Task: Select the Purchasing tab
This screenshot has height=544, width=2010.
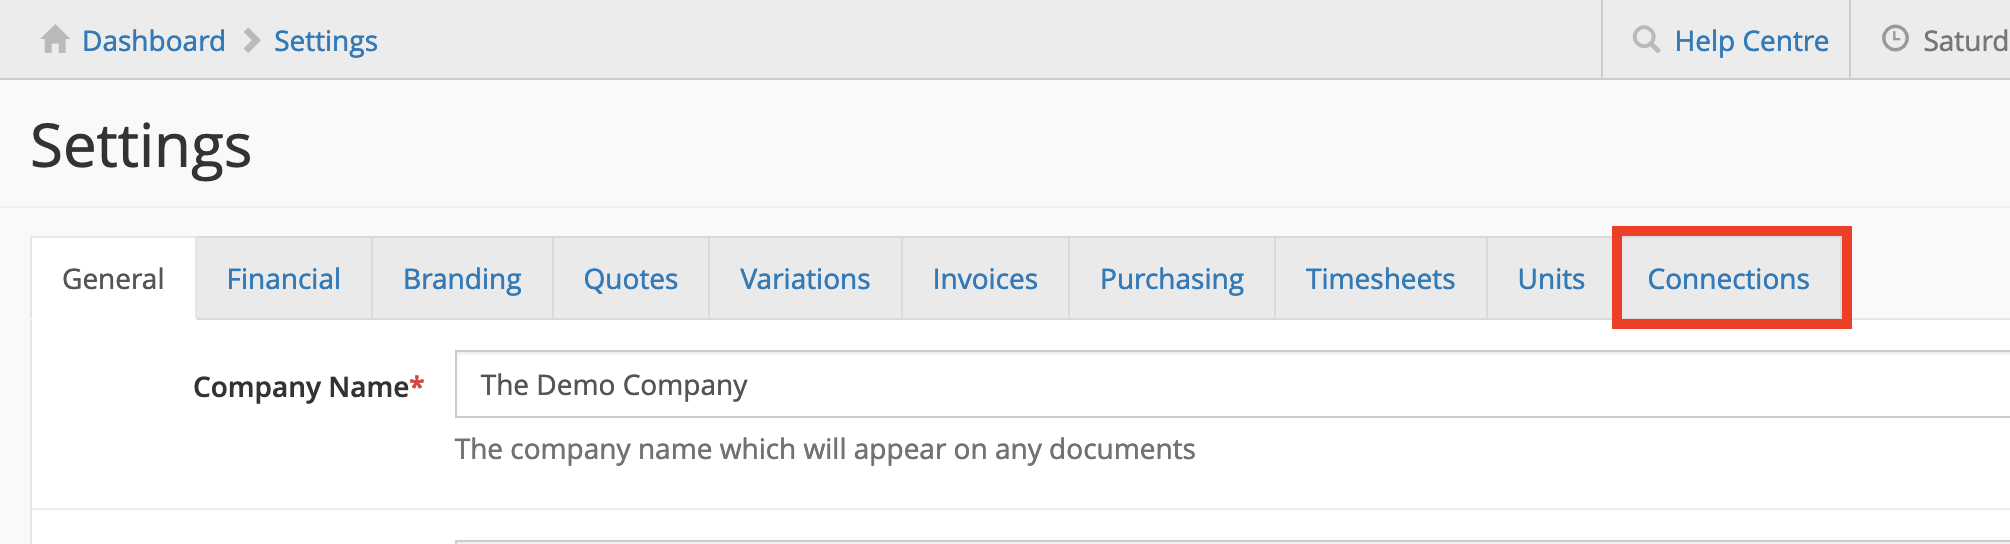Action: [x=1172, y=279]
